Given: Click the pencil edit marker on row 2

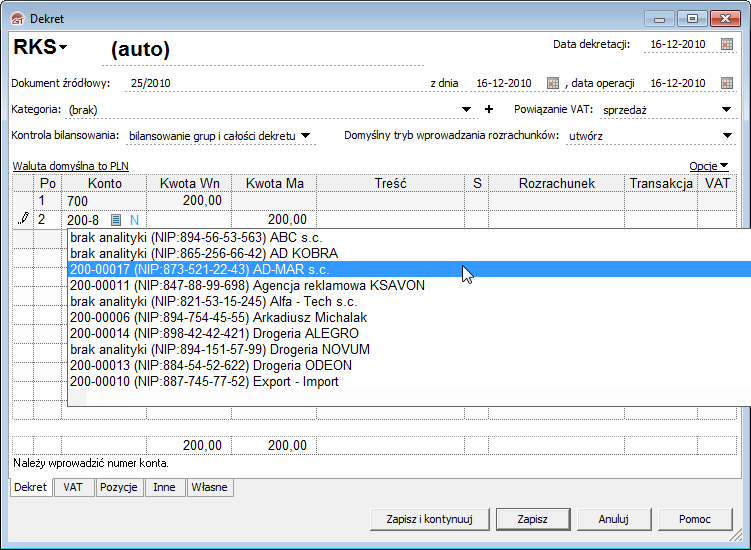Looking at the screenshot, I should coord(23,219).
